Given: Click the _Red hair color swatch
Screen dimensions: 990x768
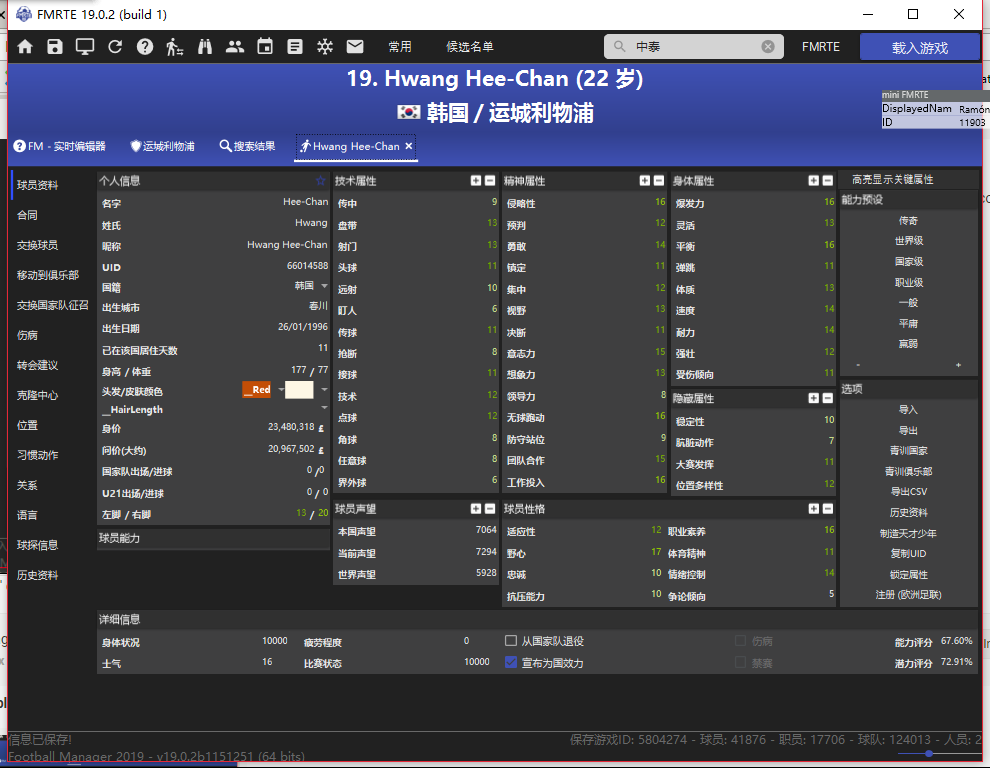Looking at the screenshot, I should pyautogui.click(x=257, y=390).
